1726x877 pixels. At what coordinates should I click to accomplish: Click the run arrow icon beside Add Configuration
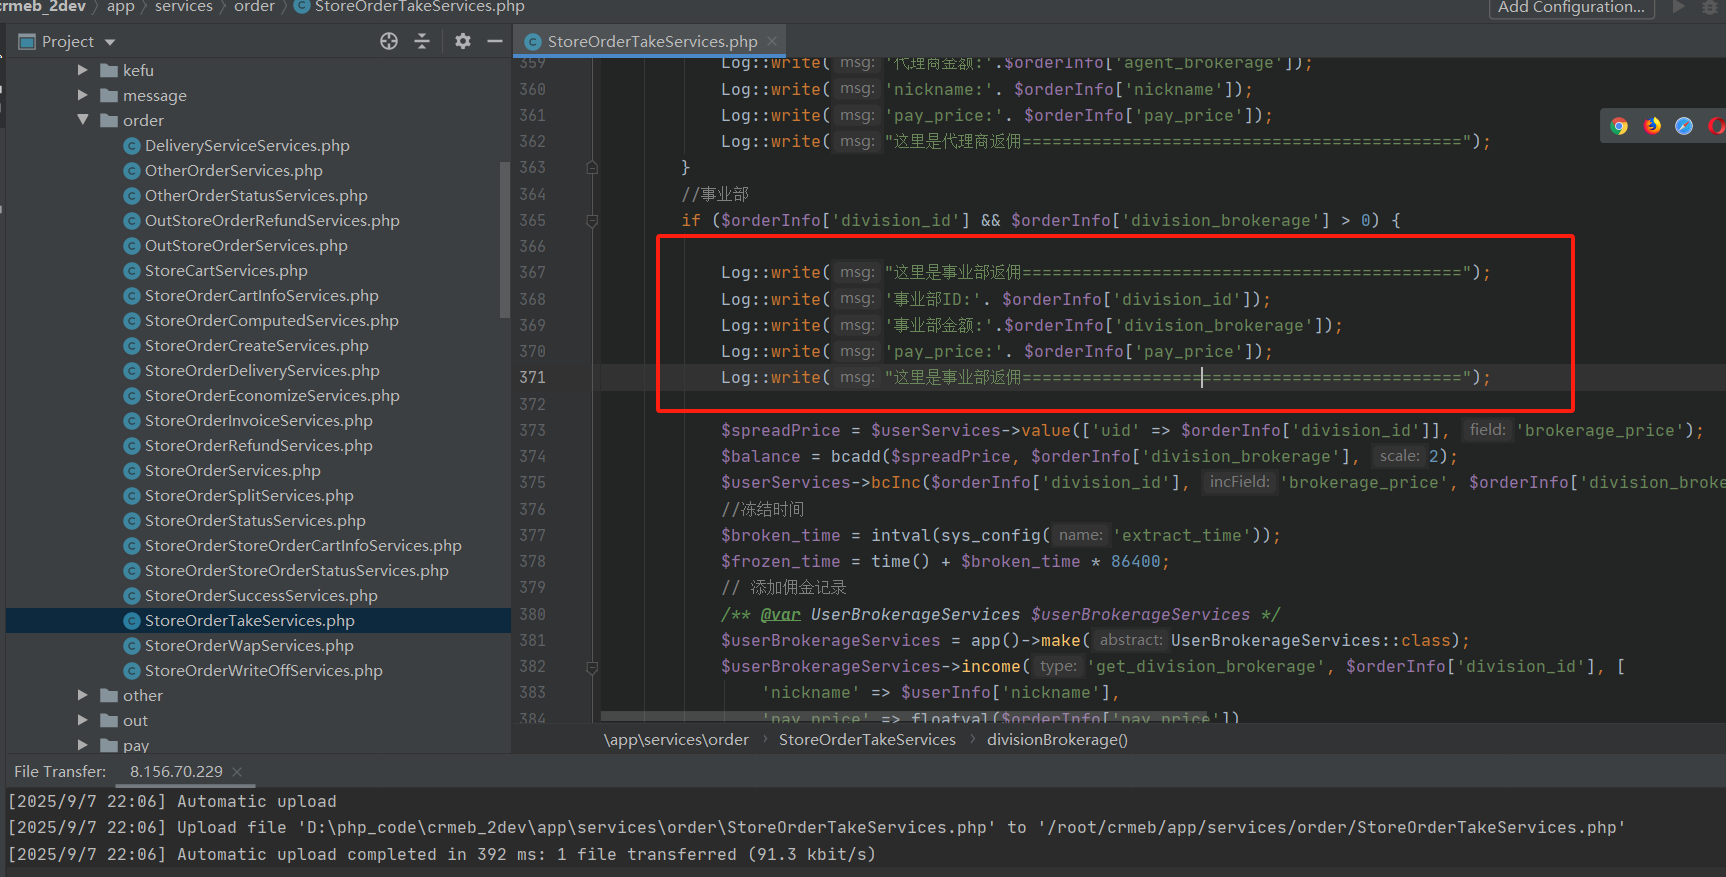[1679, 7]
